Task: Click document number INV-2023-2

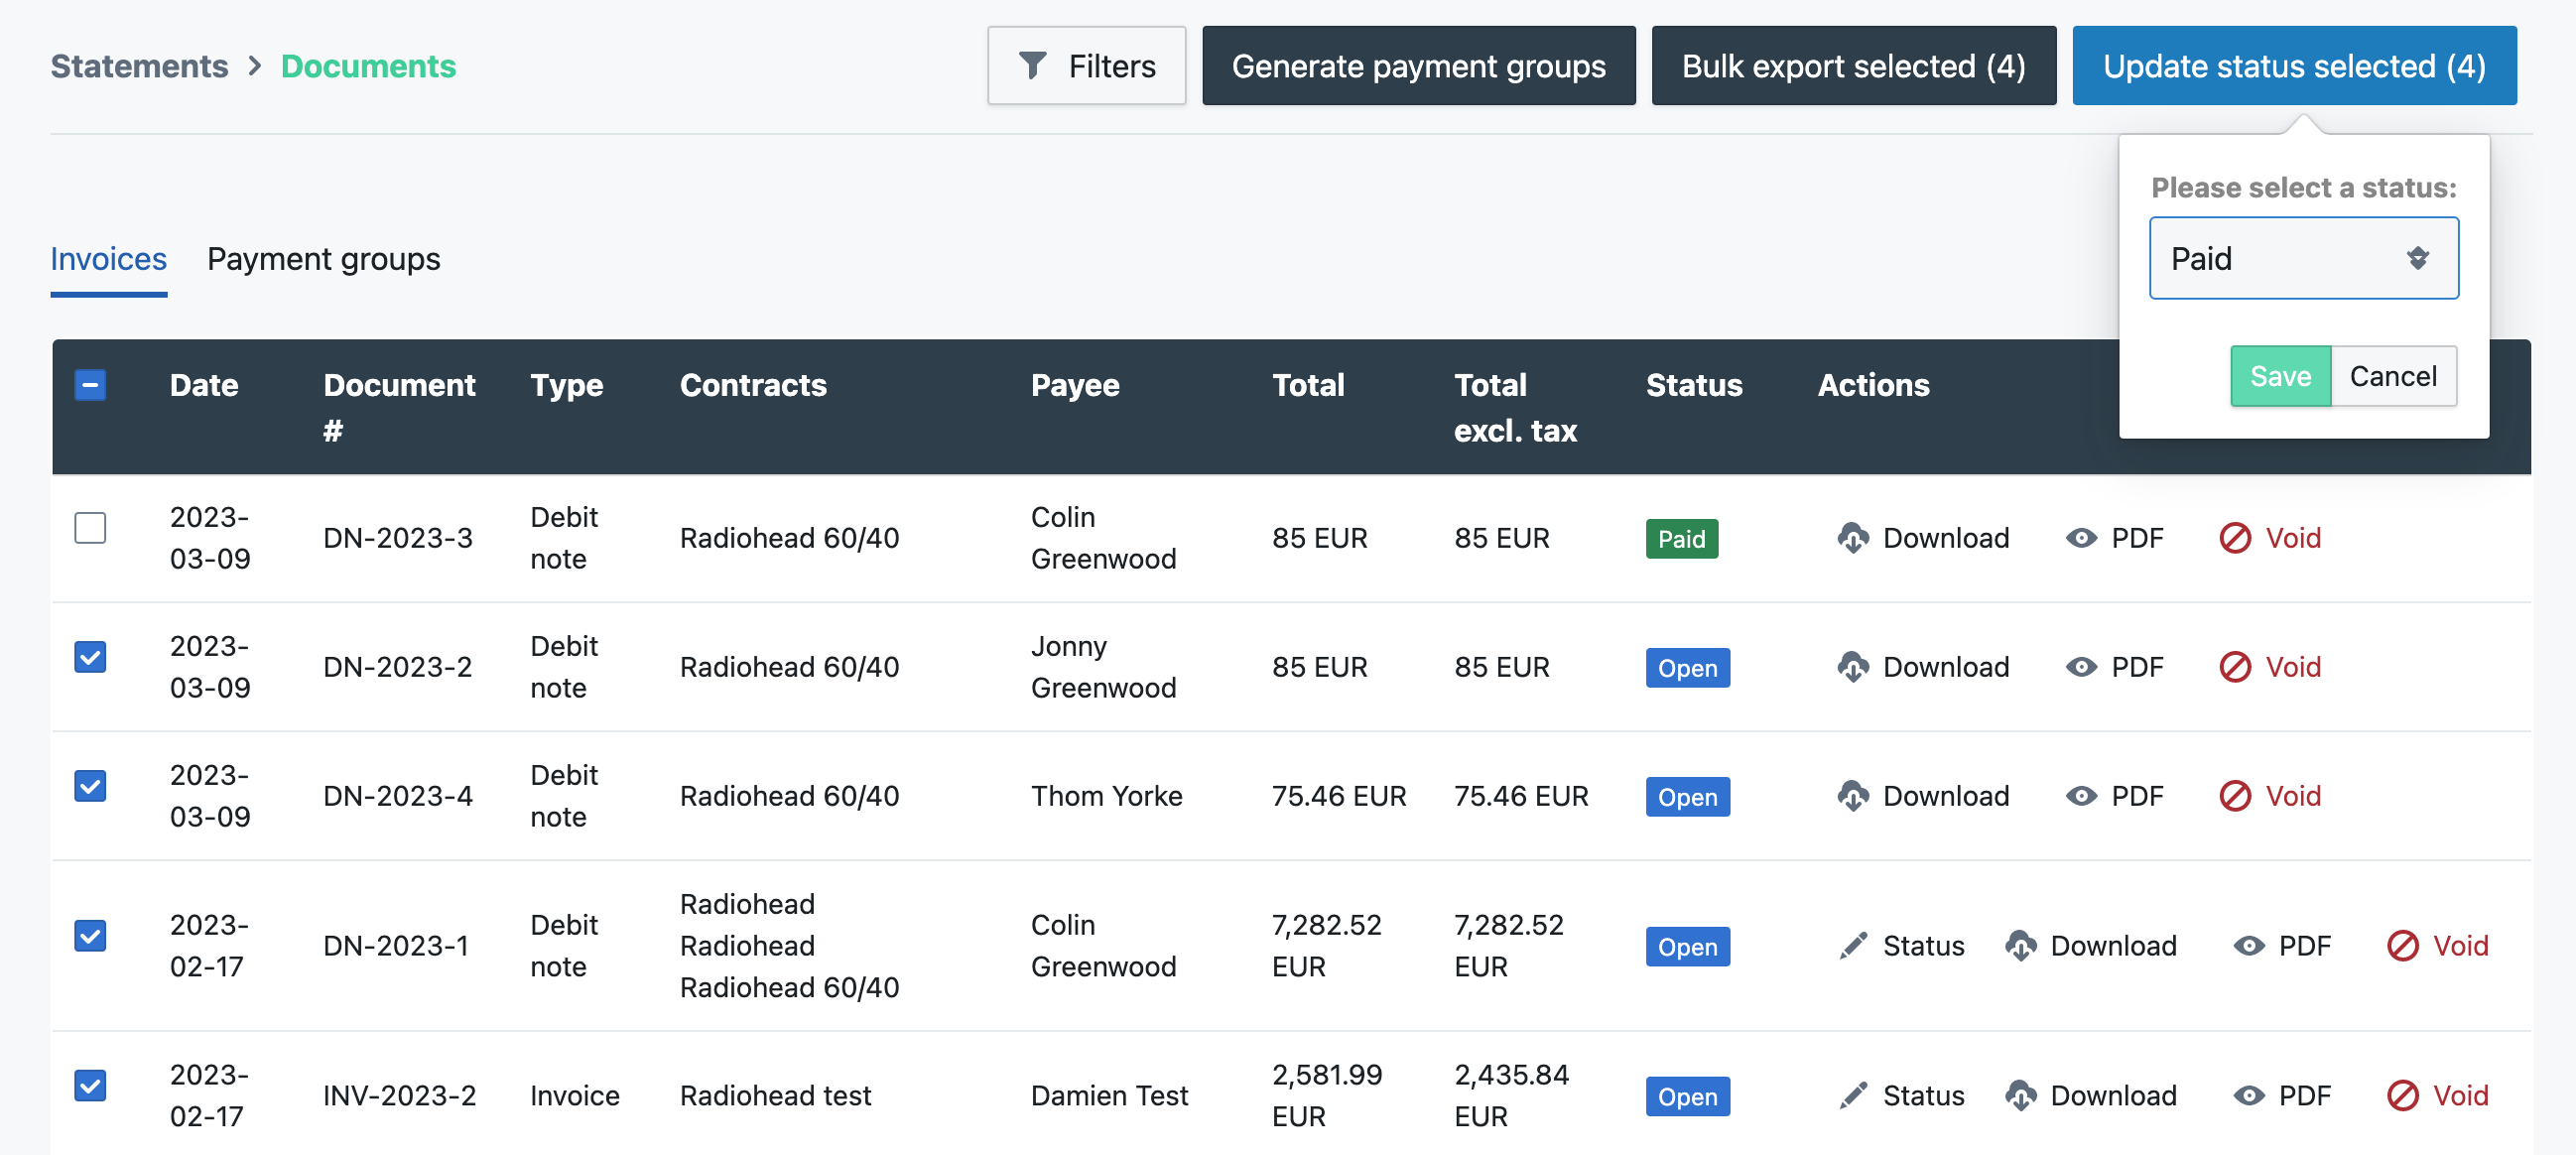Action: (x=400, y=1096)
